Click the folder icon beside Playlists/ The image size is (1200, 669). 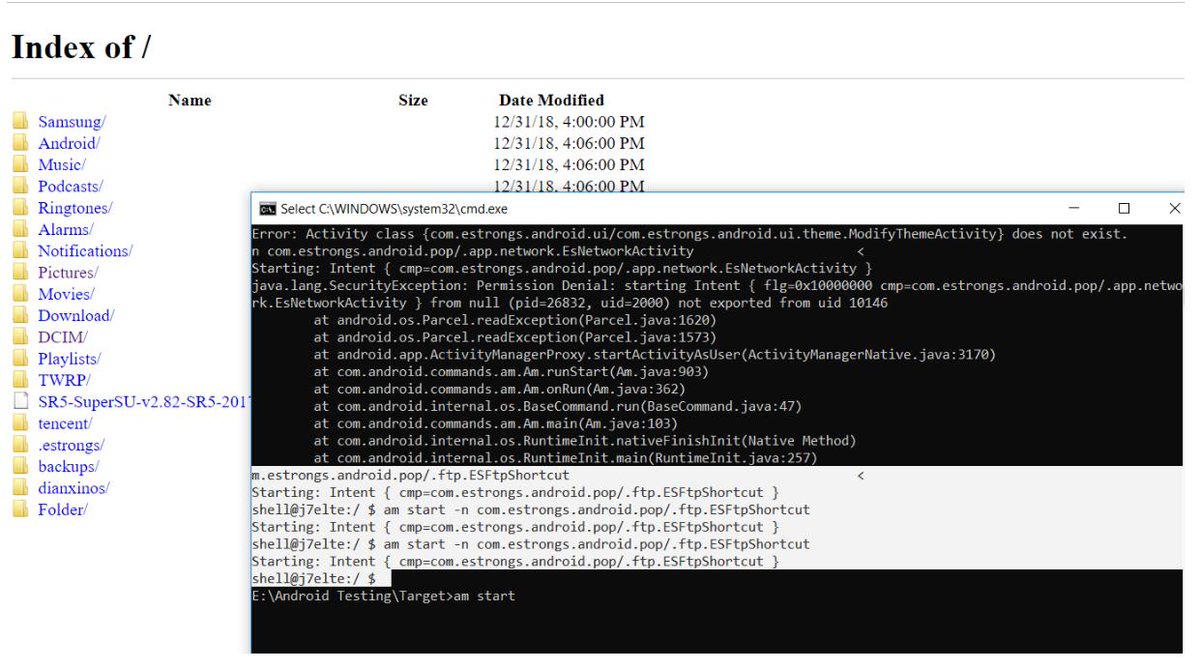20,358
